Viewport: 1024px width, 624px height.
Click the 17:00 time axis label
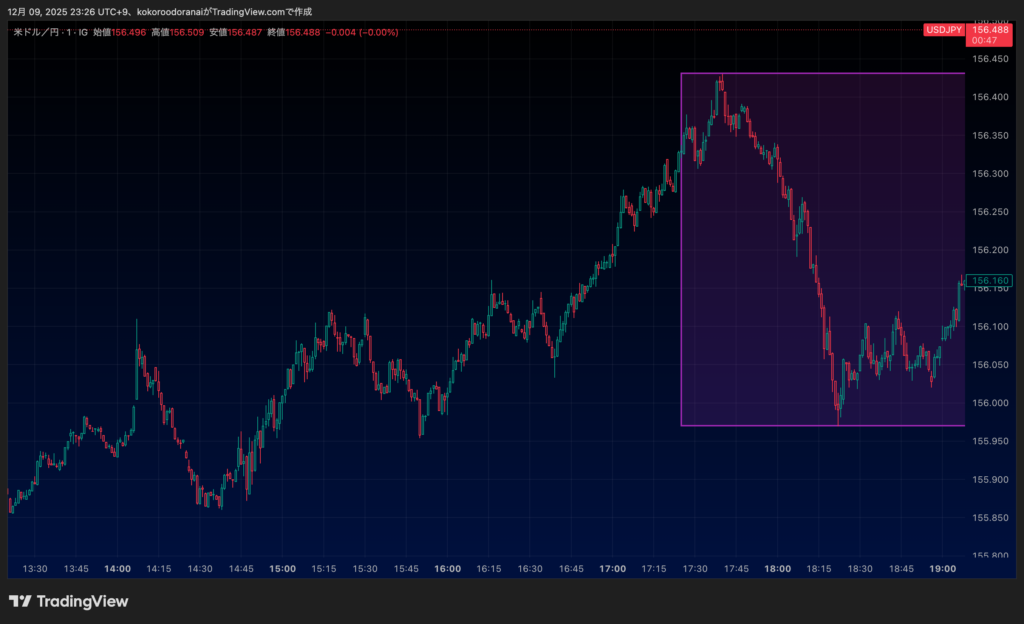point(612,568)
